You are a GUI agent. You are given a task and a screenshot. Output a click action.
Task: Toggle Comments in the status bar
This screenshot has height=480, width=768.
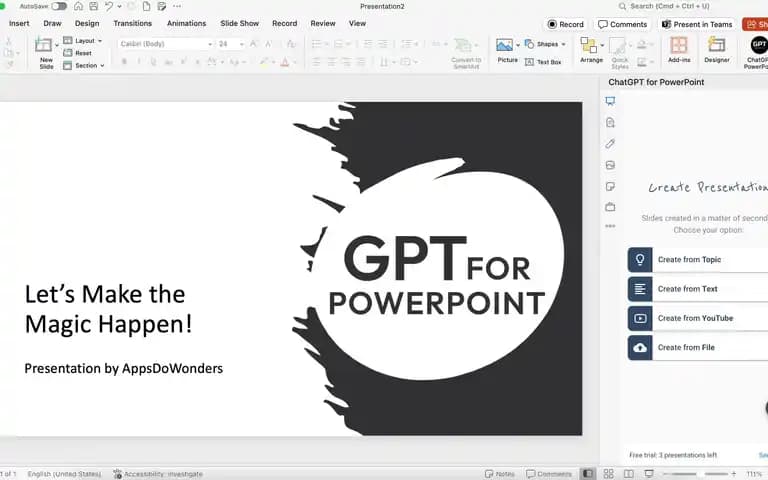(548, 474)
